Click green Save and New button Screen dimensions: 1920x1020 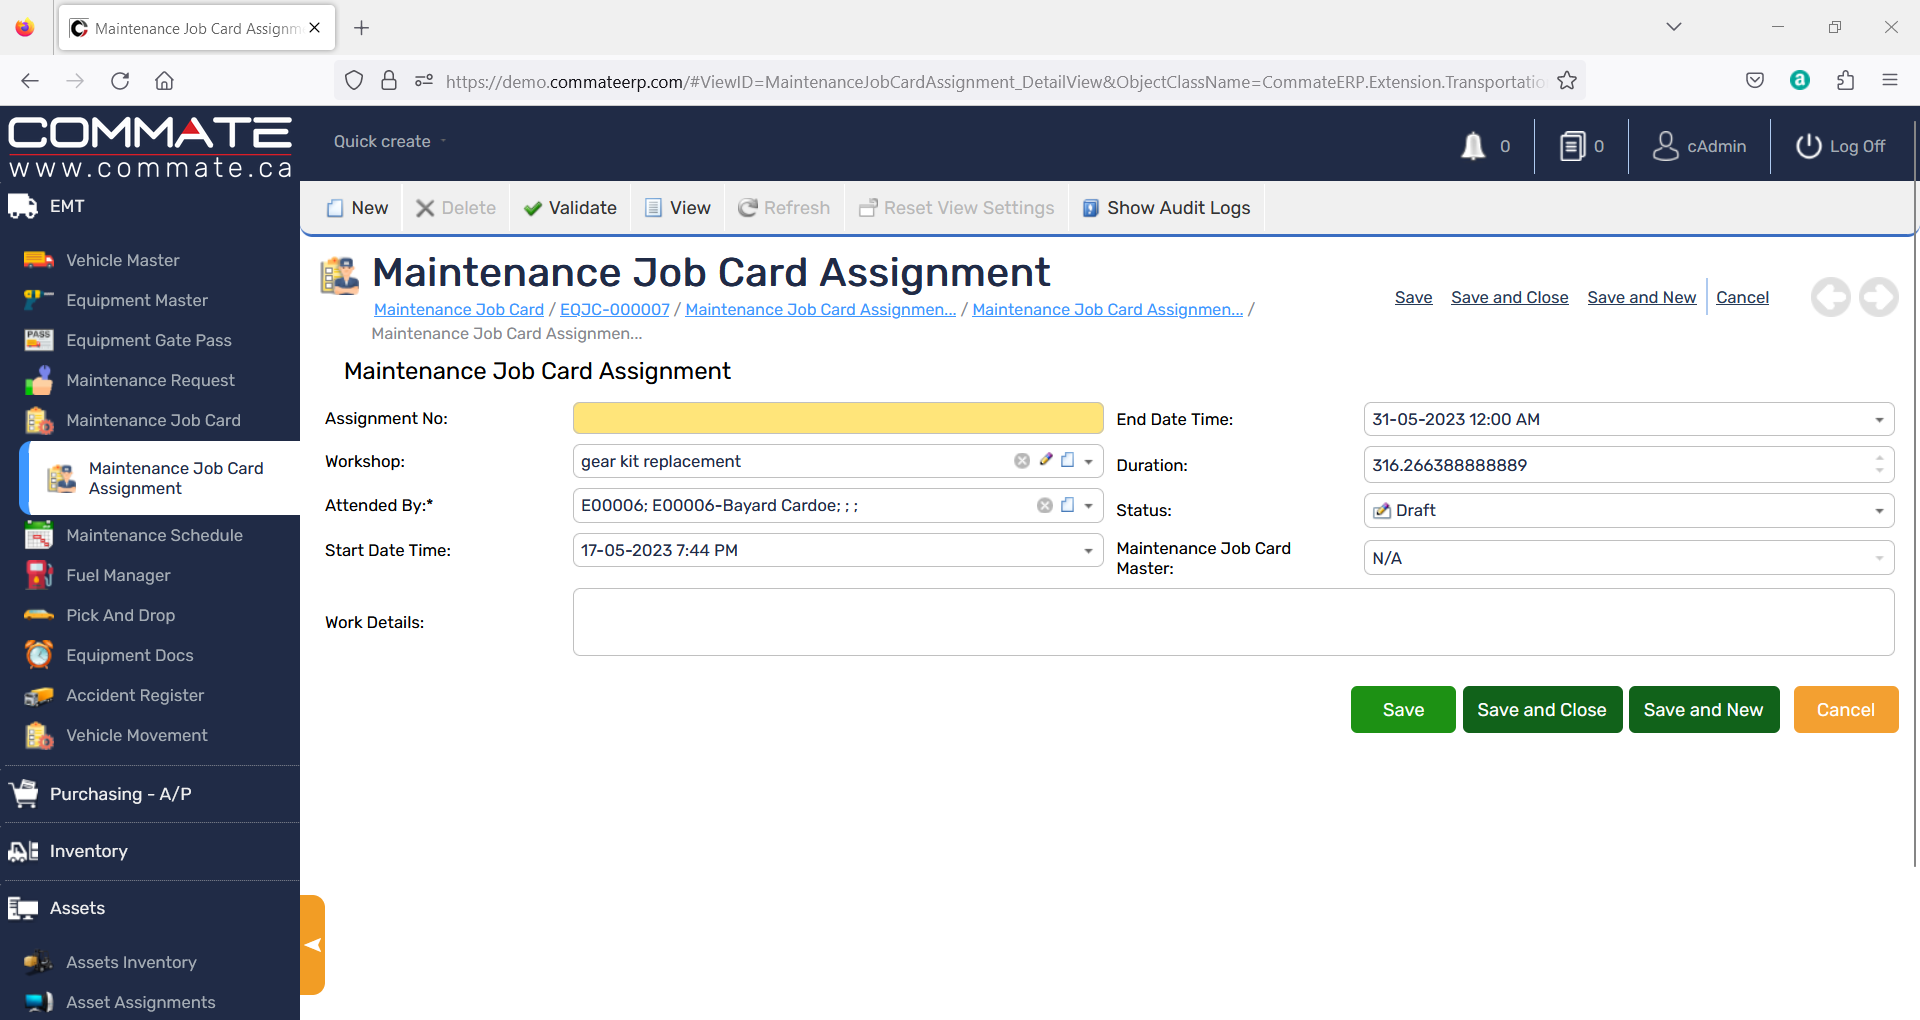(1704, 710)
